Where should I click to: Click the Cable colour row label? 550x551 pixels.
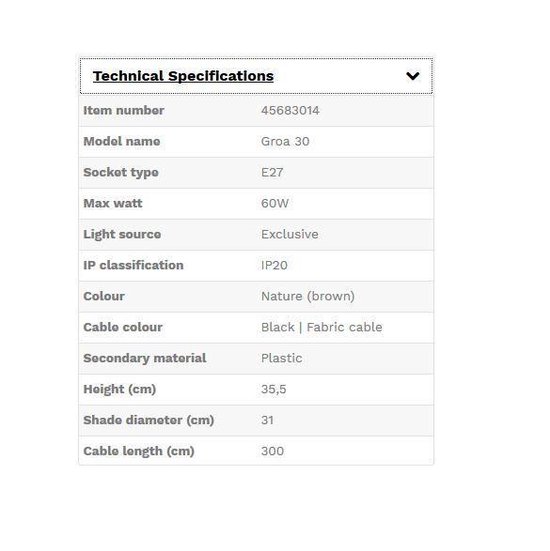coord(123,327)
